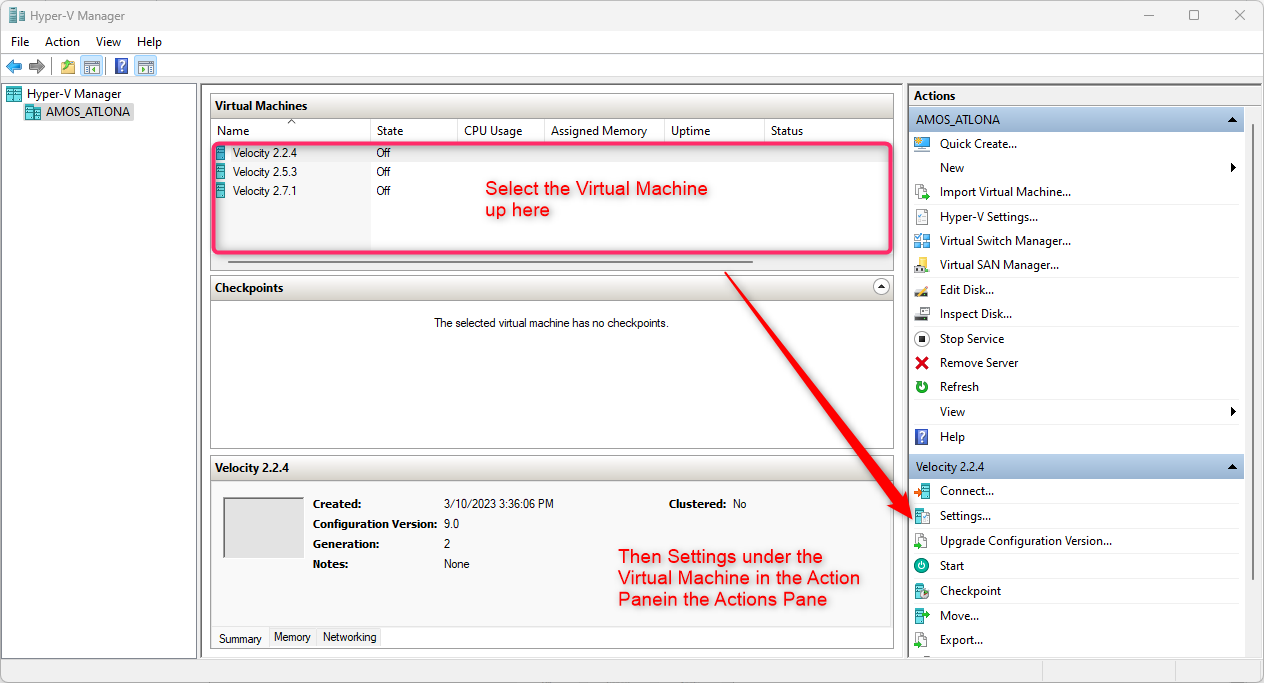Collapse the Velocity 2.2.4 actions section
The image size is (1264, 683).
coord(1233,467)
